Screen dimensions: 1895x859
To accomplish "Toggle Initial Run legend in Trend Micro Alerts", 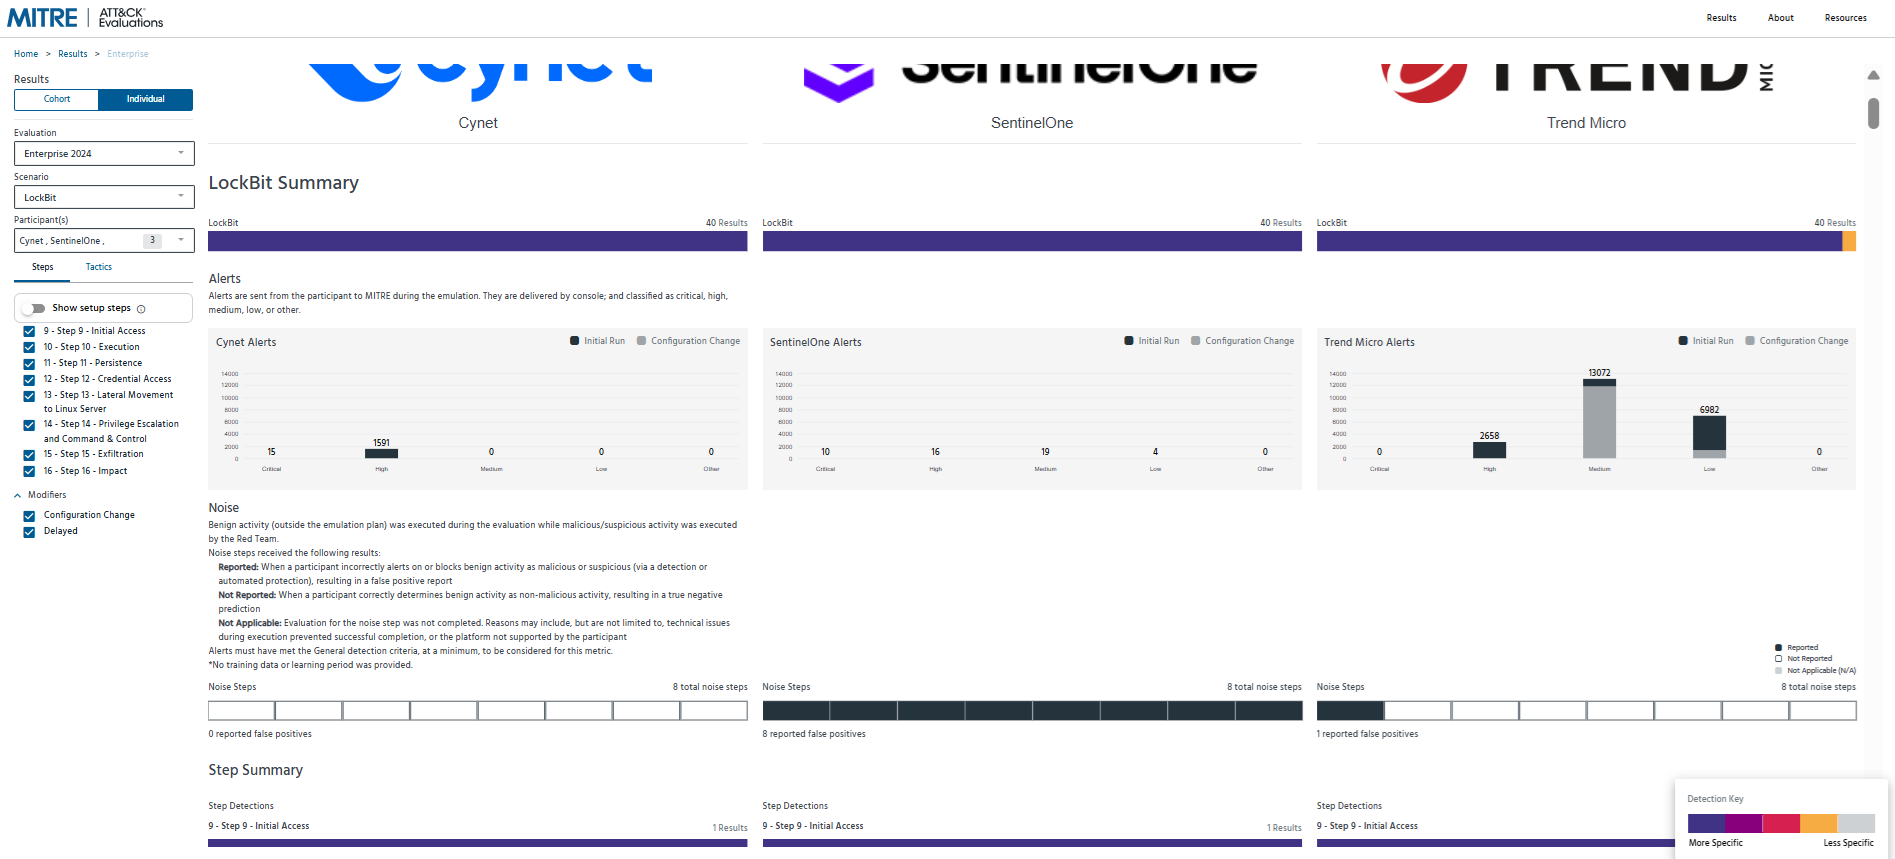I will pyautogui.click(x=1706, y=341).
